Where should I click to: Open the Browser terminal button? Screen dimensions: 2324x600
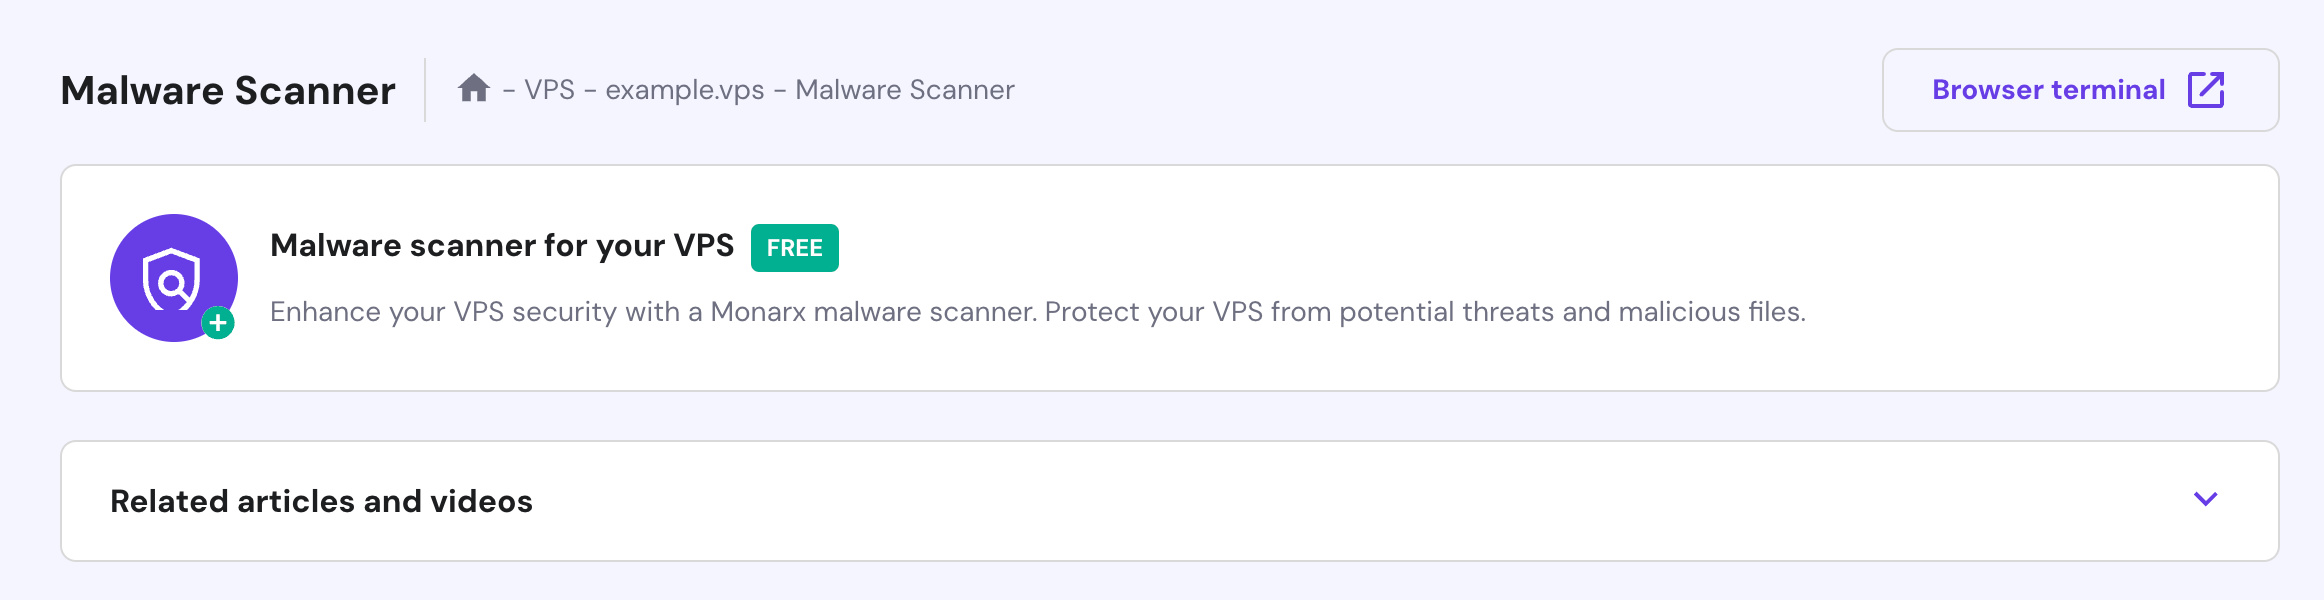2048,90
